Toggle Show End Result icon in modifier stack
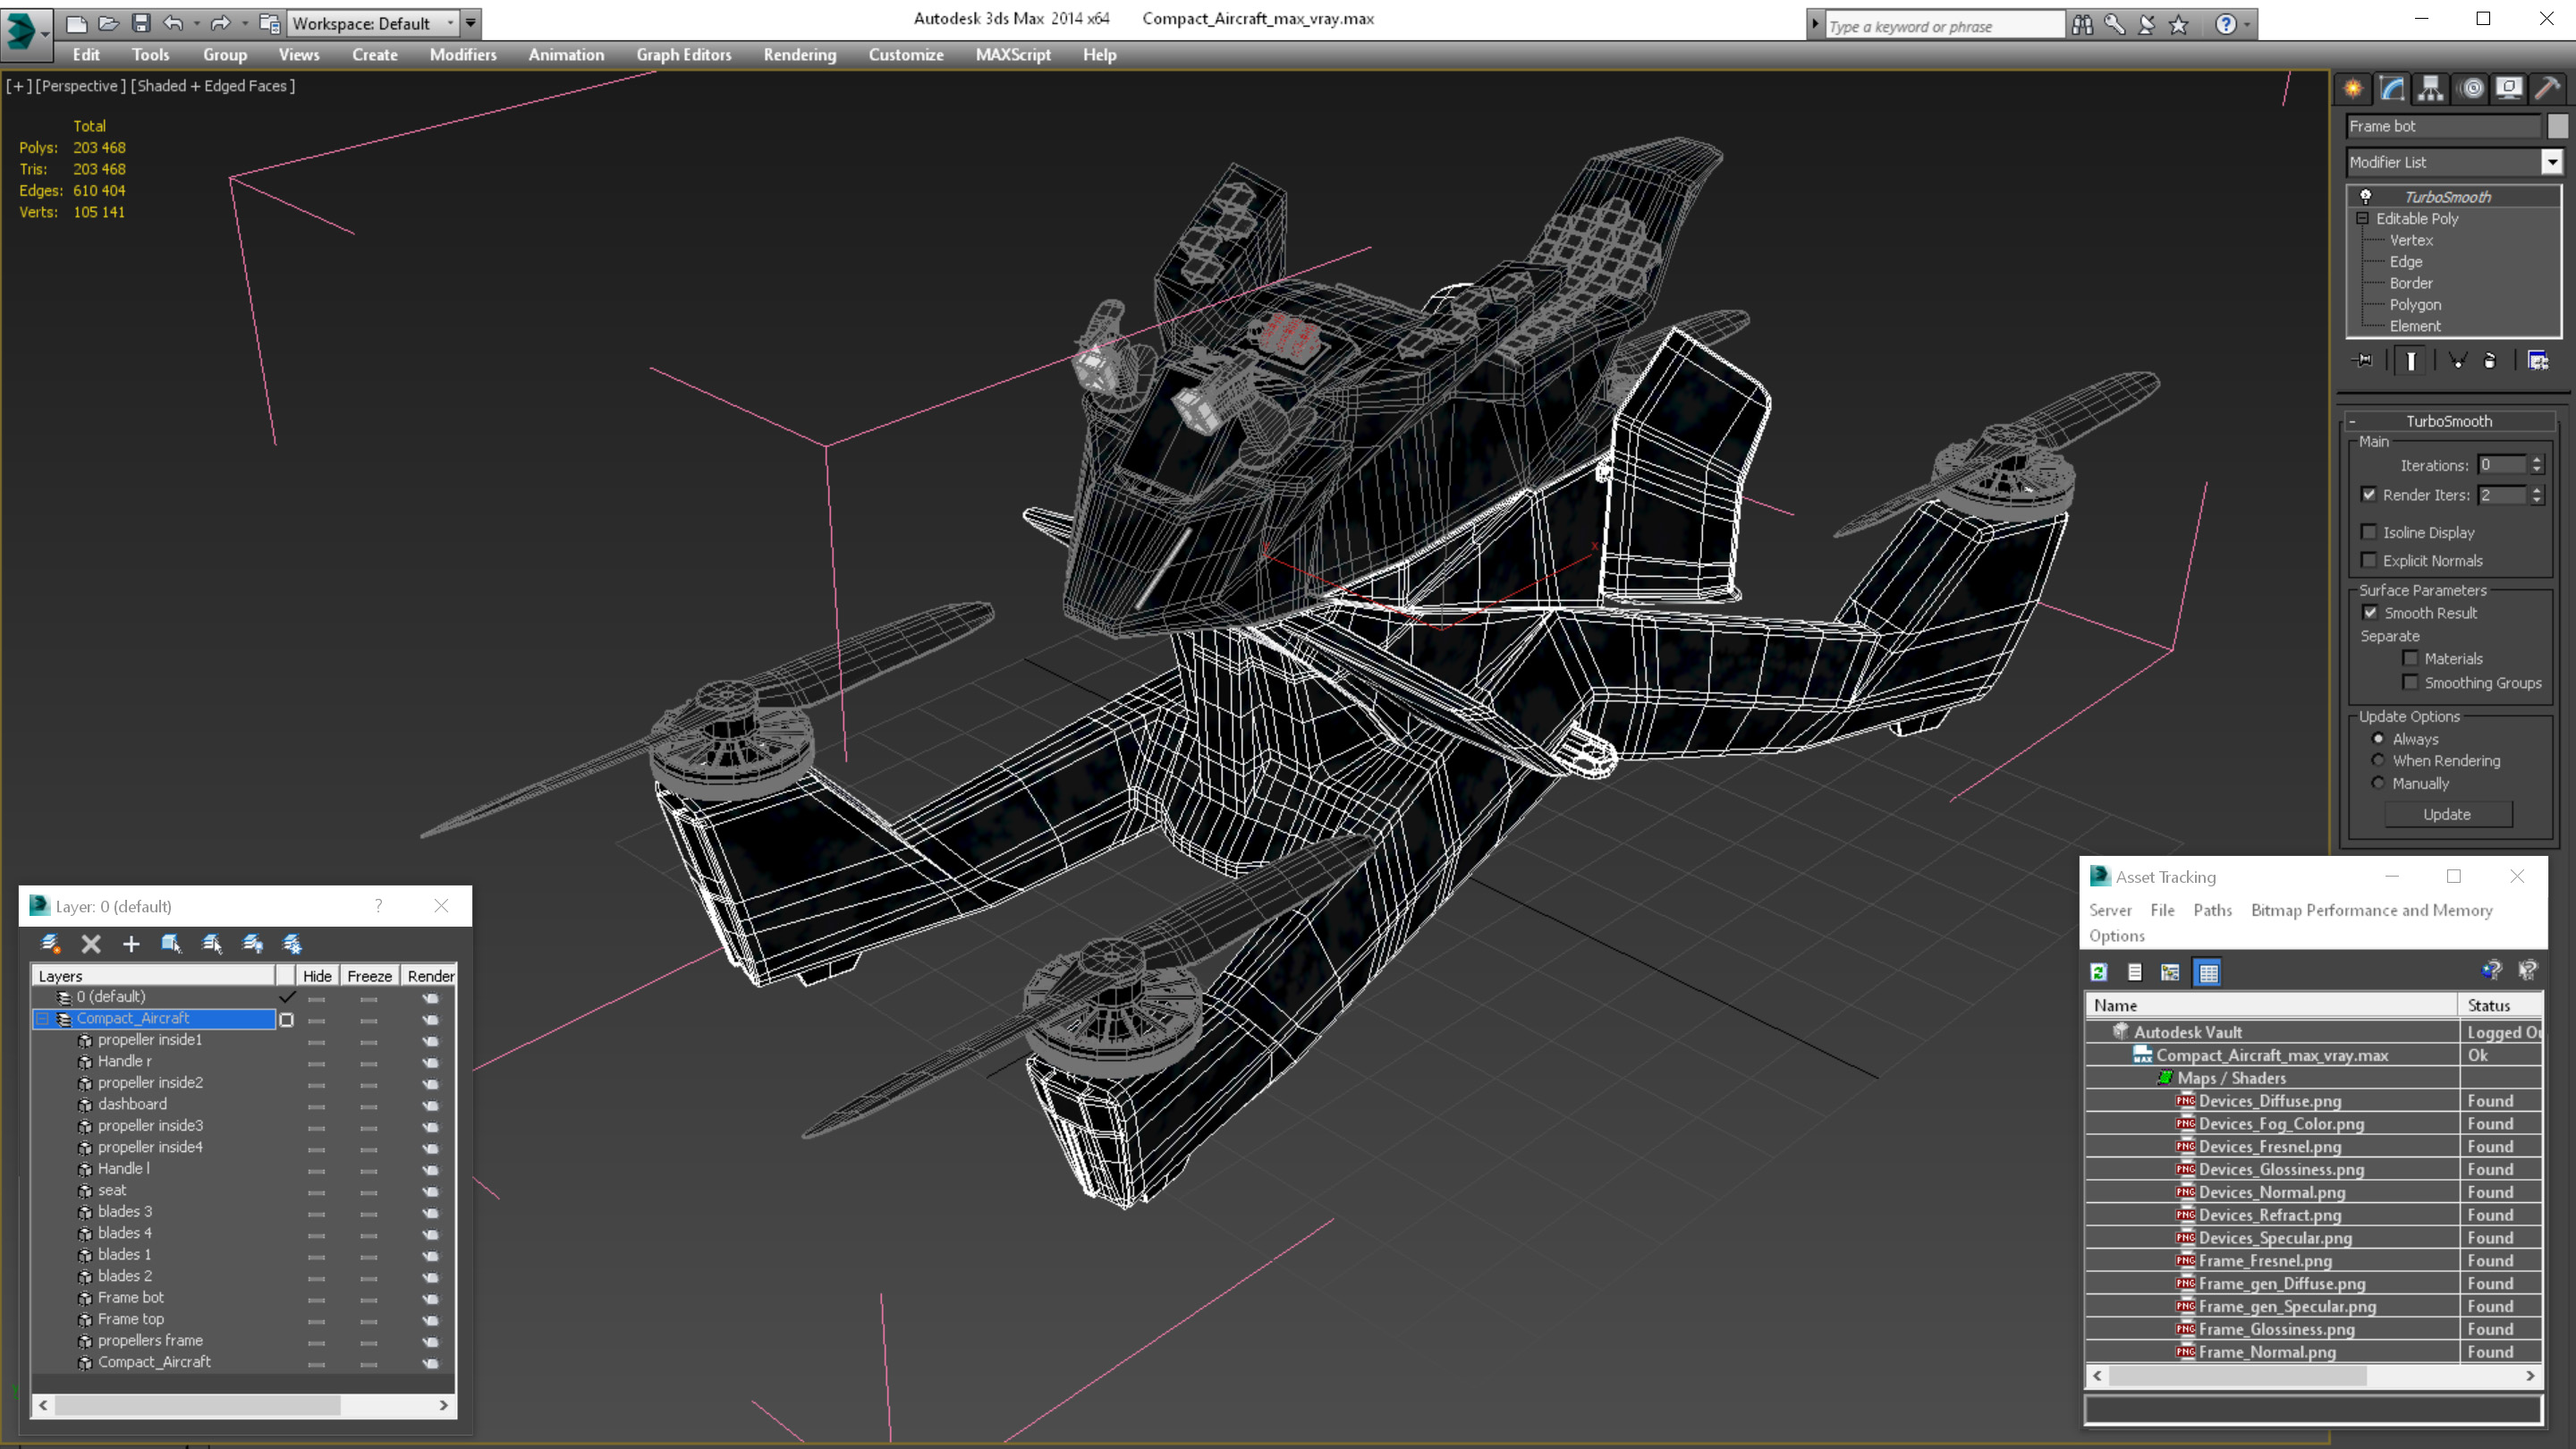The width and height of the screenshot is (2576, 1449). 2411,360
